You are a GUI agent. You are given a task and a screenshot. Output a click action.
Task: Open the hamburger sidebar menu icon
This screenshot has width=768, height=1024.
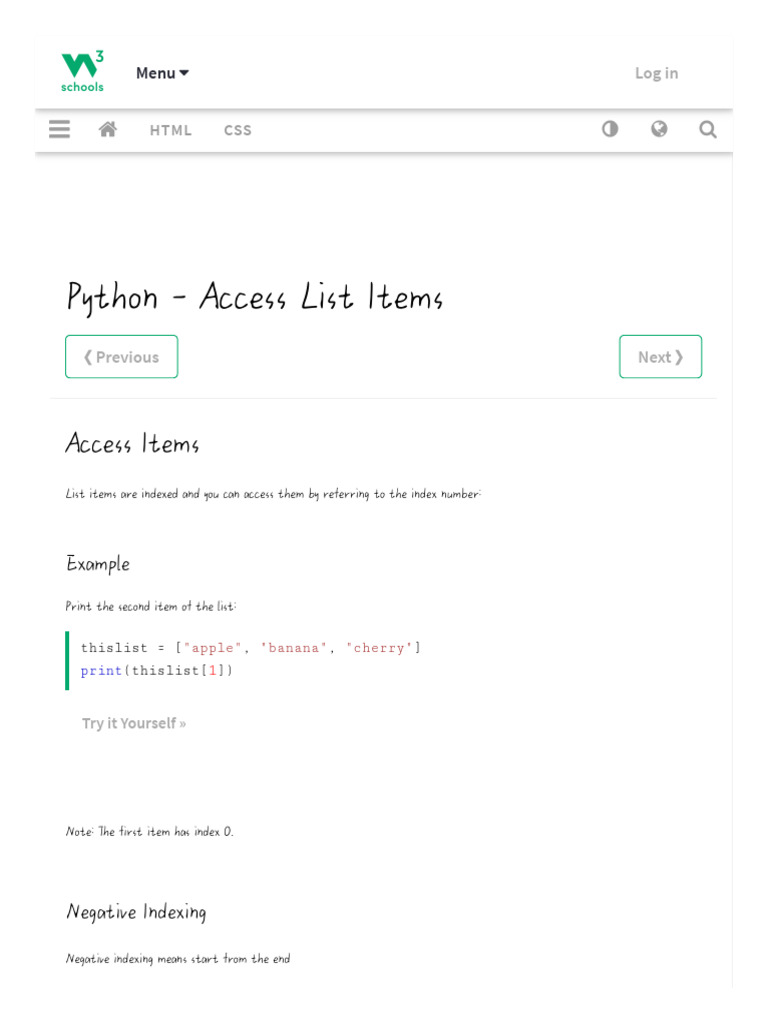pyautogui.click(x=59, y=129)
